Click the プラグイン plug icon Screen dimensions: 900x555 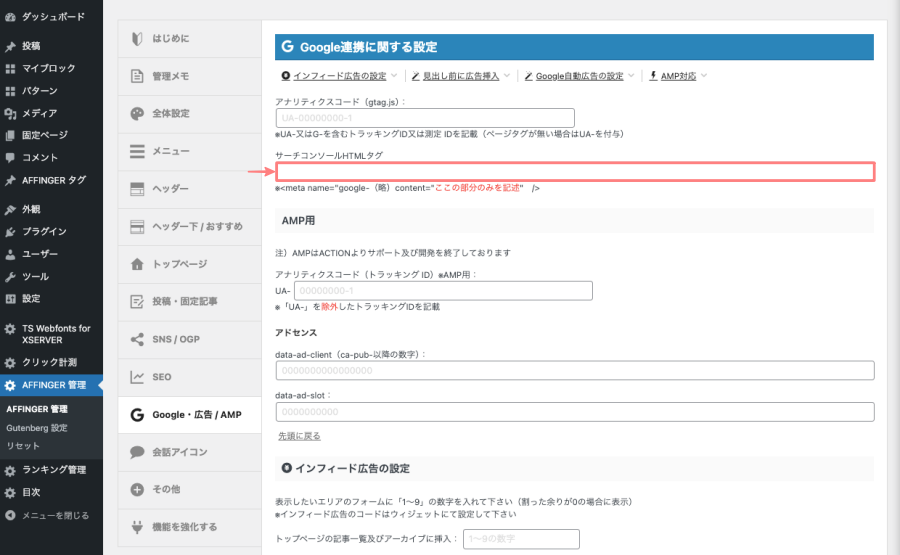click(10, 232)
